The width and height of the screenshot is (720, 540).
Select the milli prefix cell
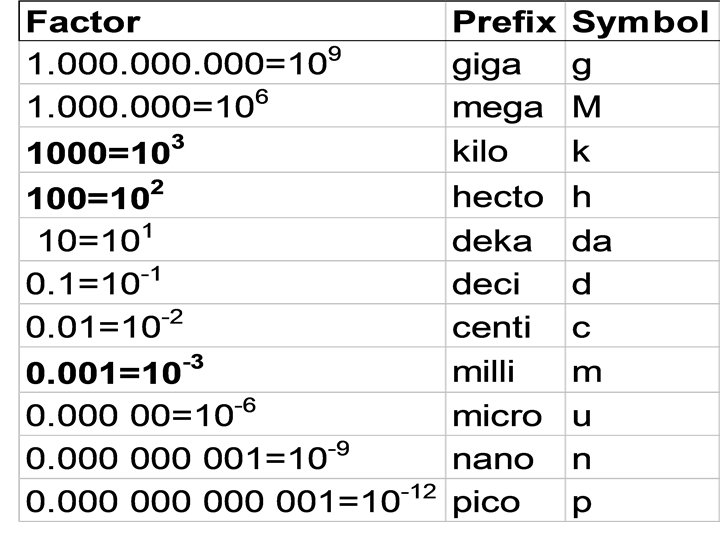click(x=483, y=373)
